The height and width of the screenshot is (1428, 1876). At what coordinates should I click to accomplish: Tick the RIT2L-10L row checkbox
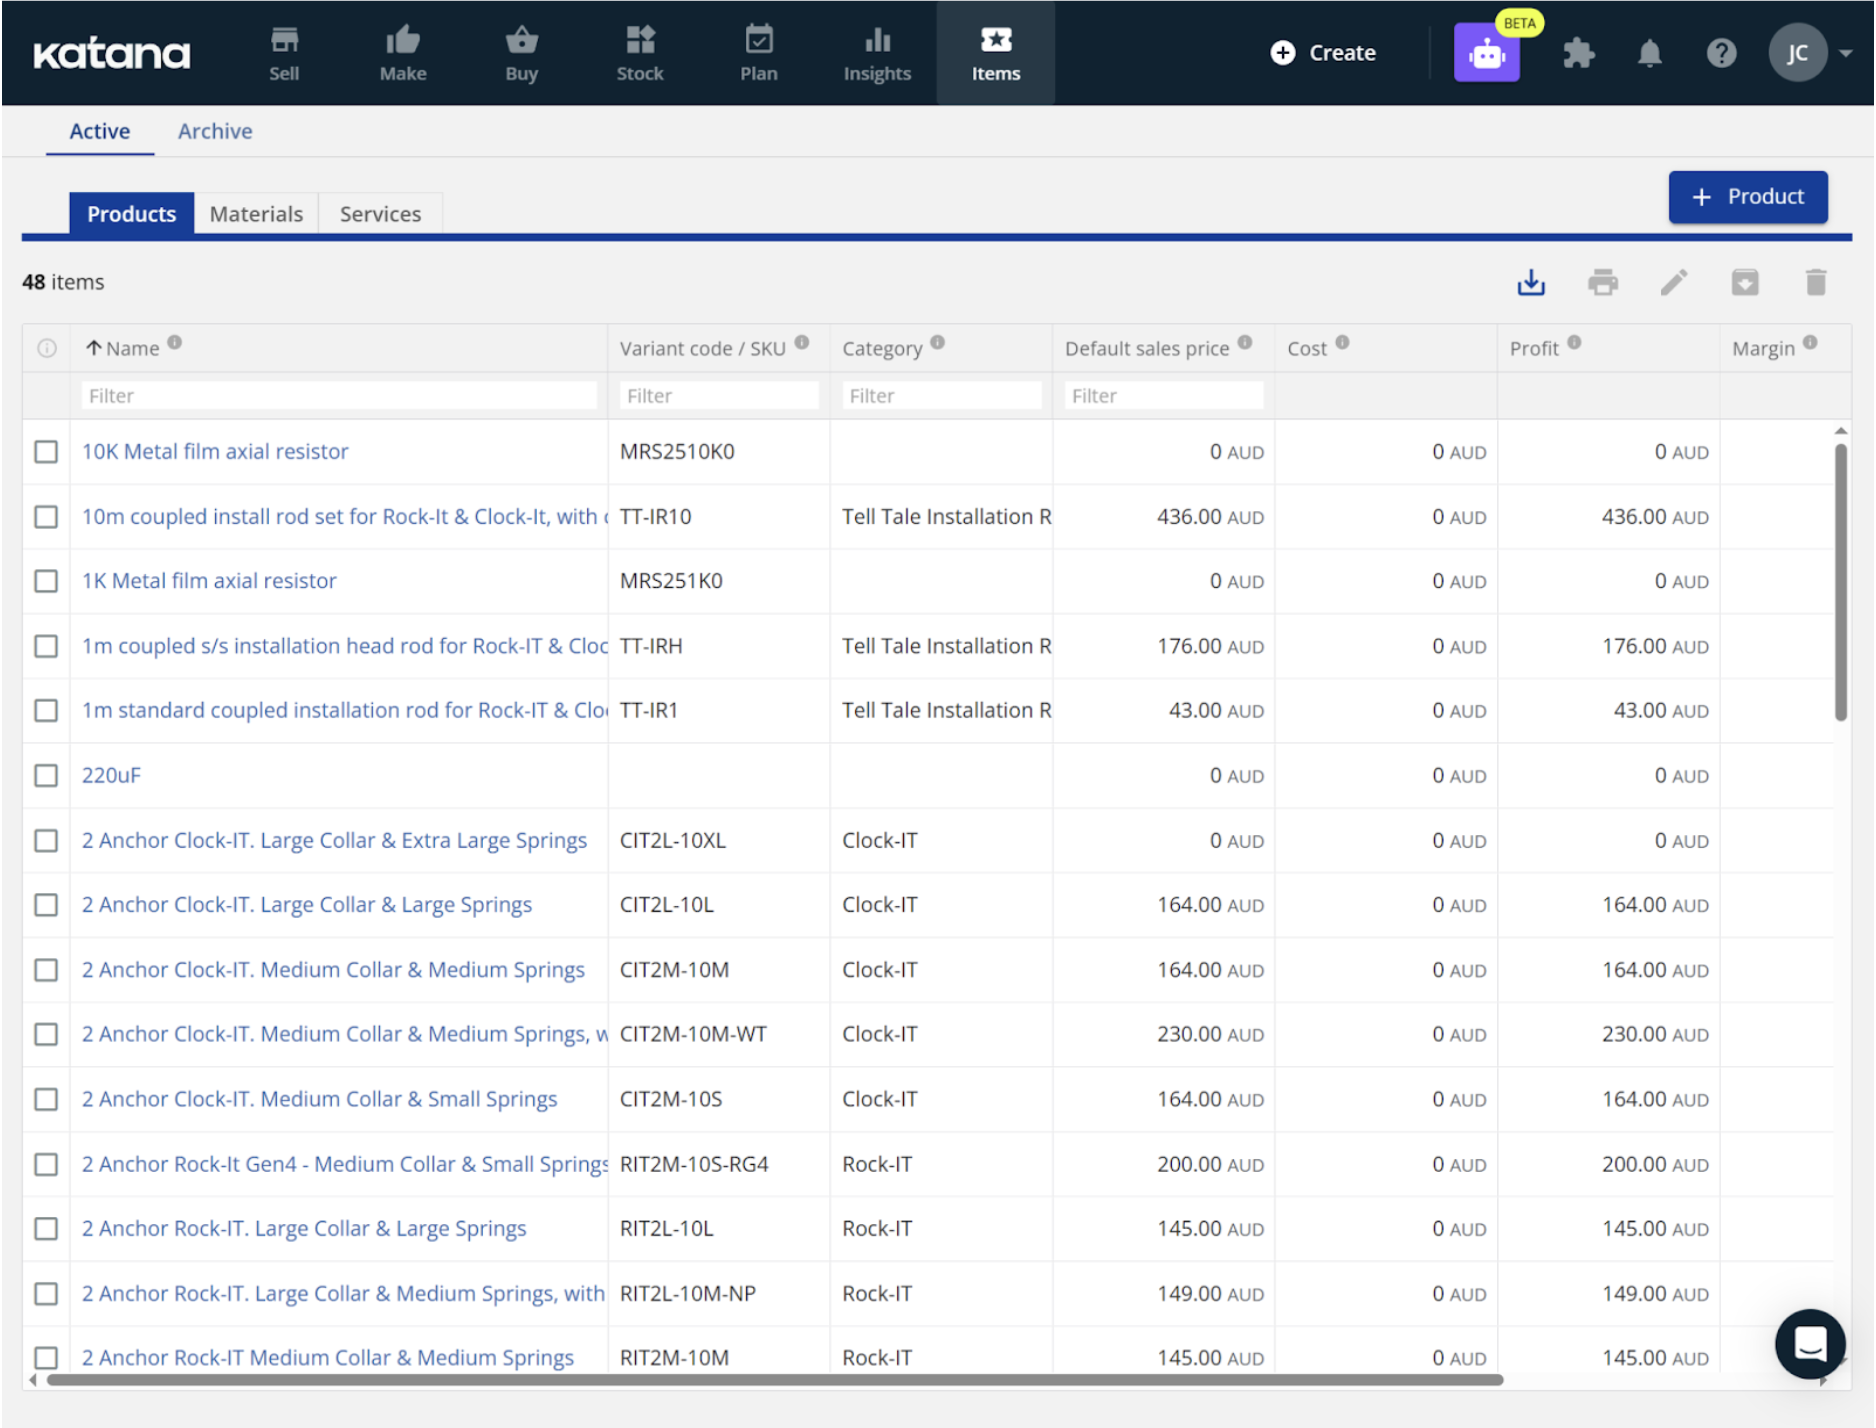pos(46,1229)
